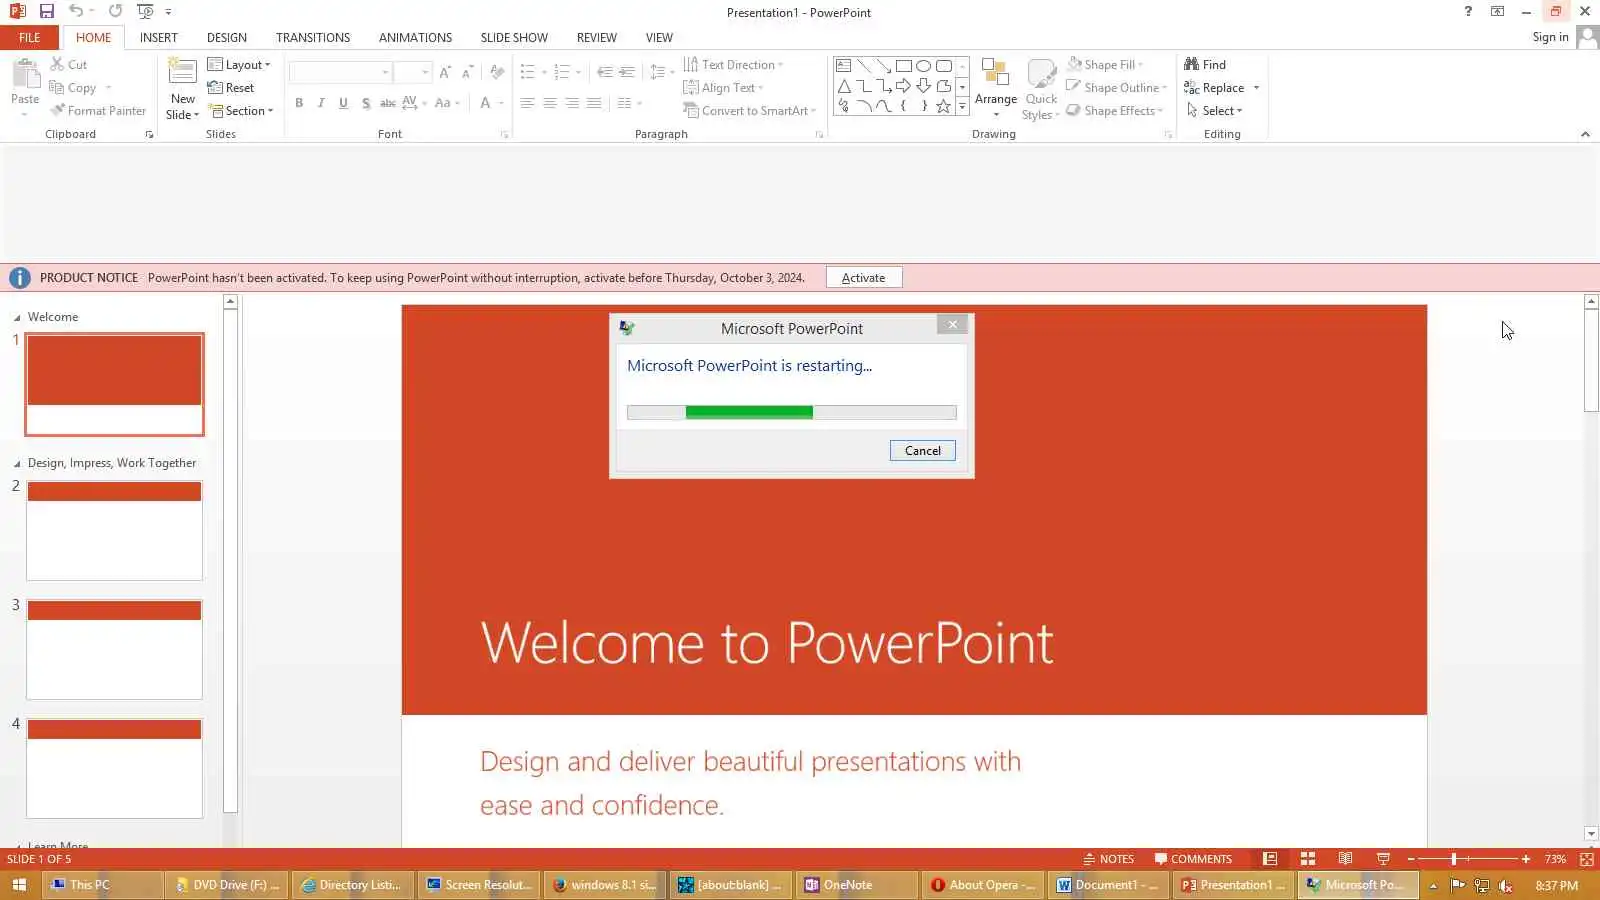Save the presentation from the quick access toolbar
Screen dimensions: 1600x900
[46, 11]
